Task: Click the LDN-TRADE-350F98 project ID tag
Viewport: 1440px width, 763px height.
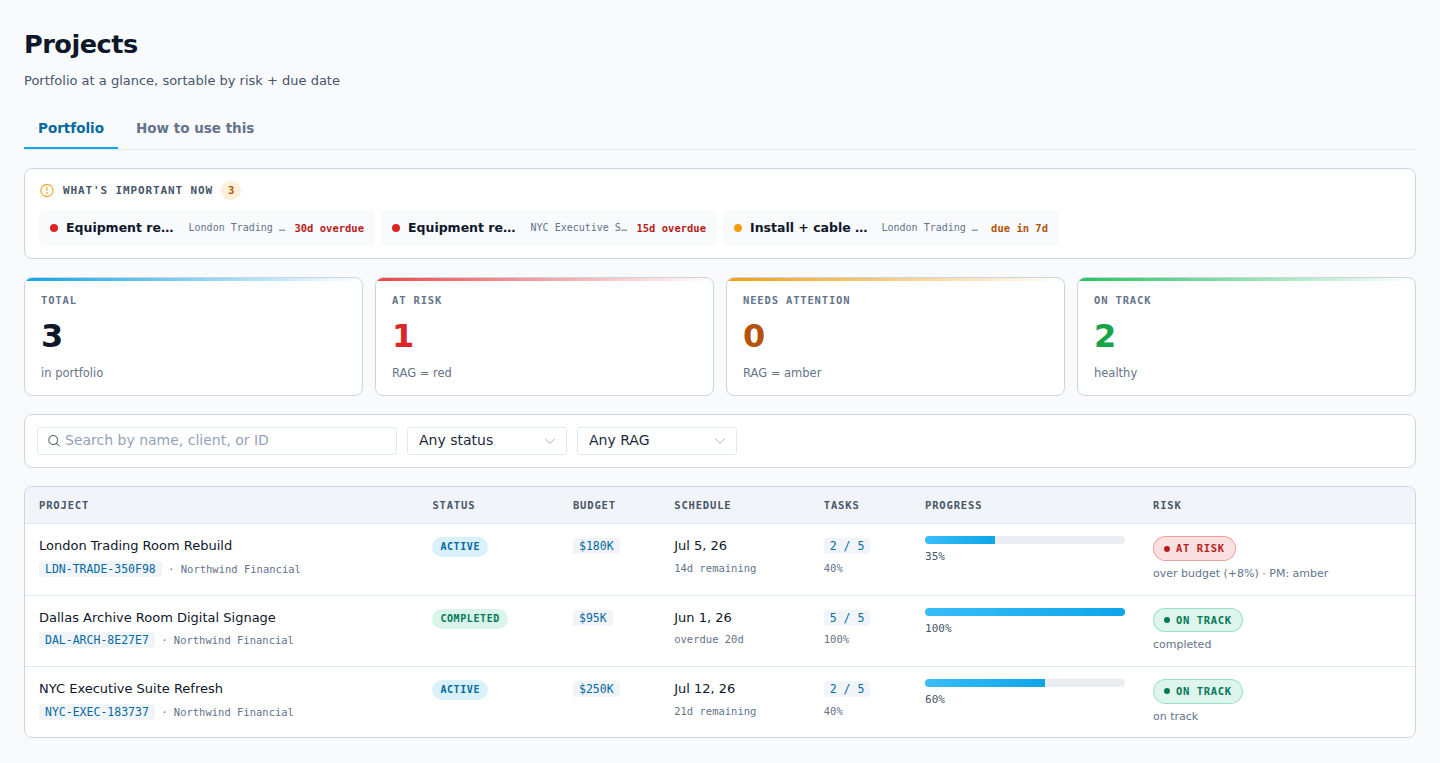Action: (x=100, y=569)
